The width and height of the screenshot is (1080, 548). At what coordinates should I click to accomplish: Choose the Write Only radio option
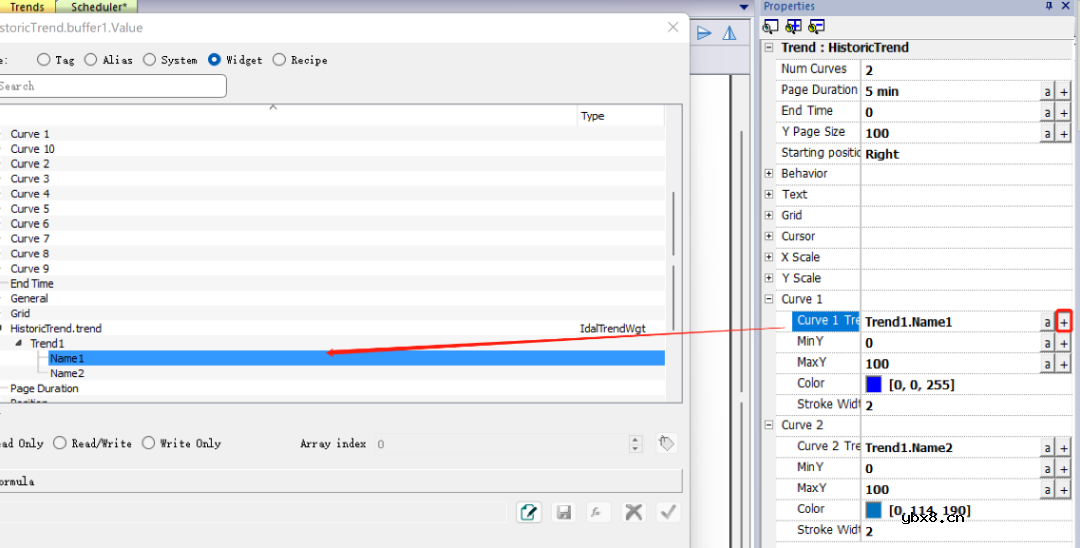[x=149, y=443]
